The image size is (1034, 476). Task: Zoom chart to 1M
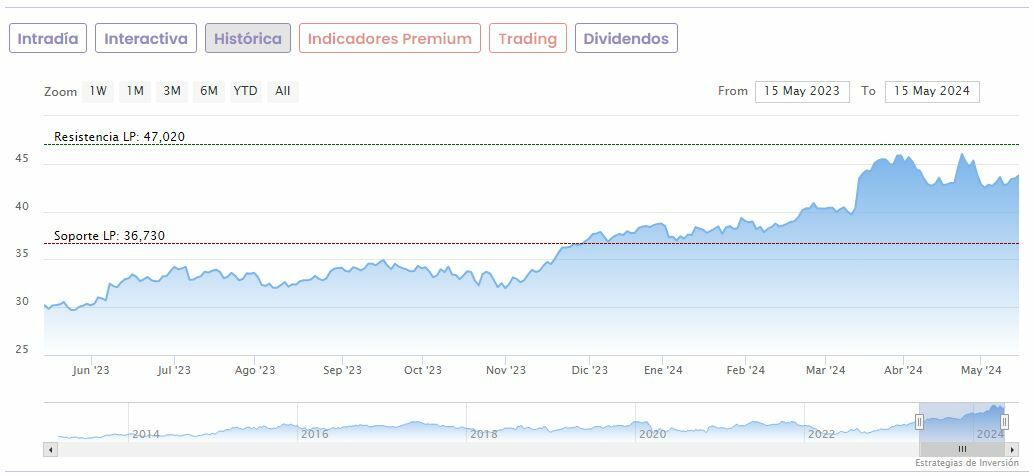[135, 91]
